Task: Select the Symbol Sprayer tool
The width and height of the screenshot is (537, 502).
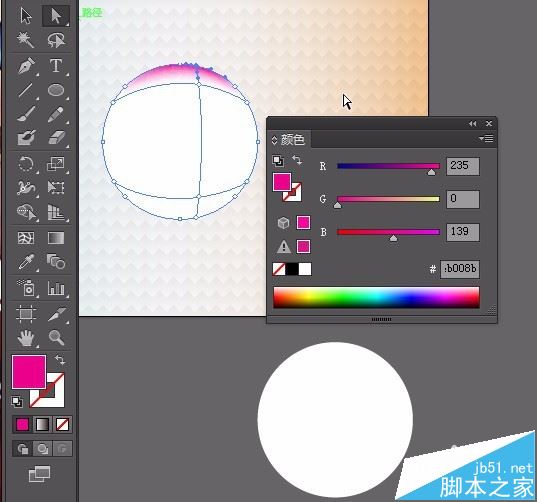Action: pos(26,288)
